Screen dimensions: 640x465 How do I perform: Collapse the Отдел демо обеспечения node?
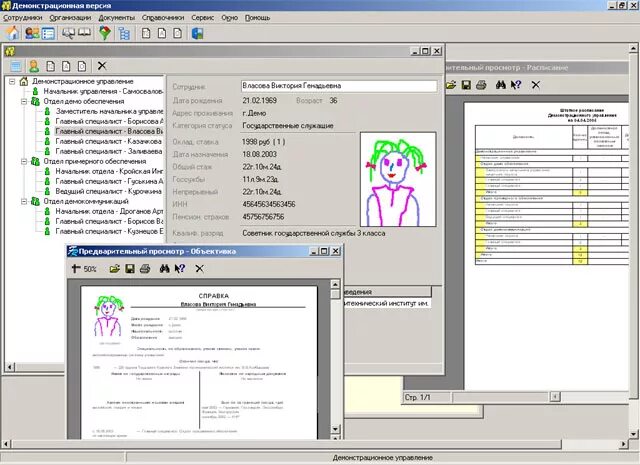(x=24, y=101)
